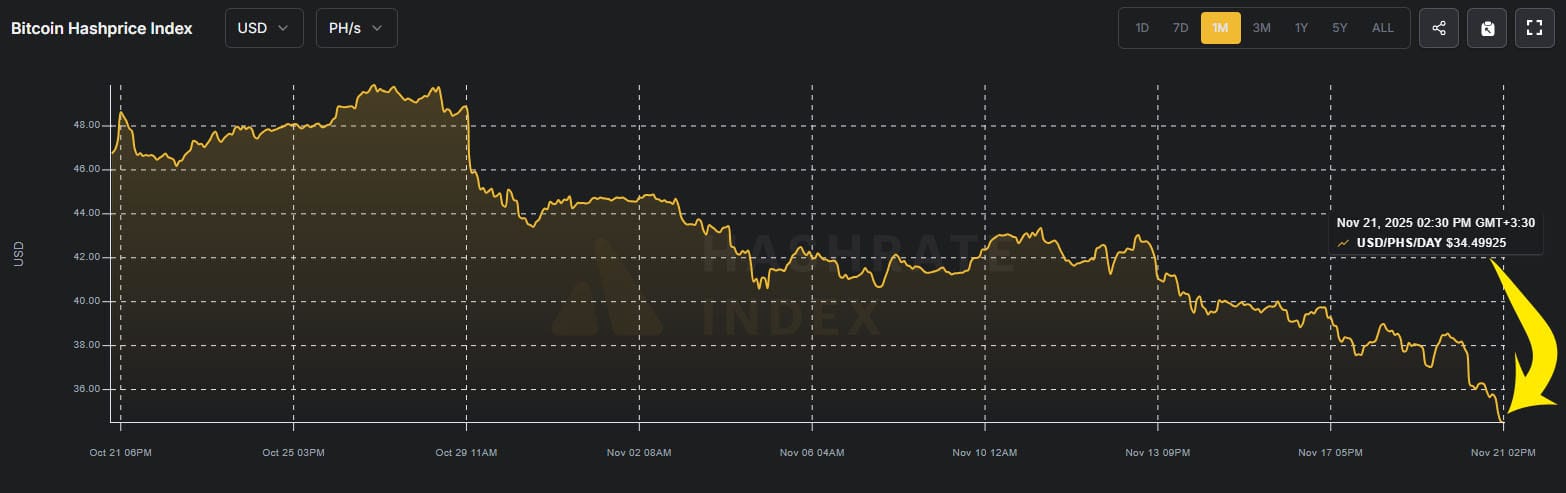The height and width of the screenshot is (493, 1566).
Task: Click the Nov 06 04AM axis label
Action: coord(812,453)
